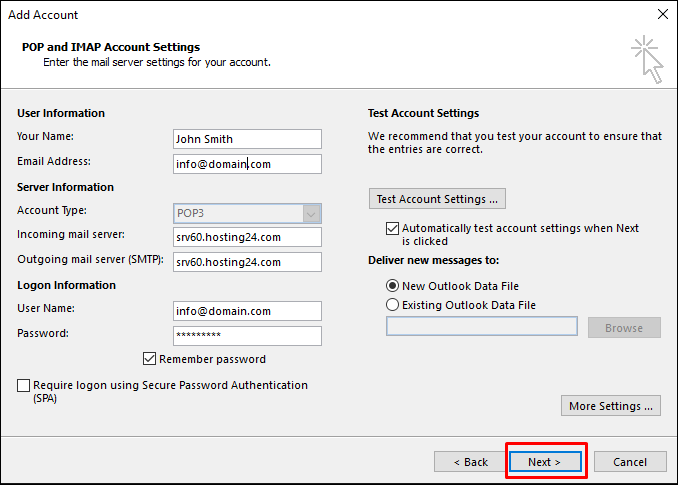Click the cursor wizard icon in header
Viewport: 678px width, 485px height.
[646, 60]
